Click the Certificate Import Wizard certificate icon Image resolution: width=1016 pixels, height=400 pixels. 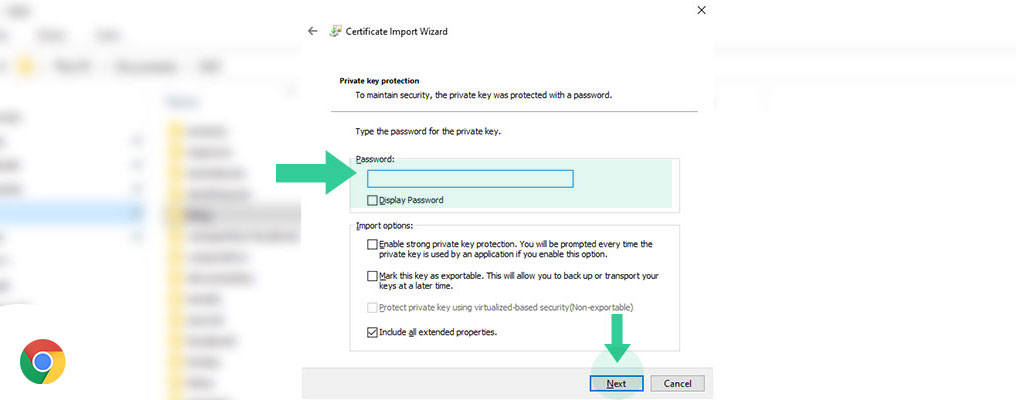pyautogui.click(x=335, y=30)
